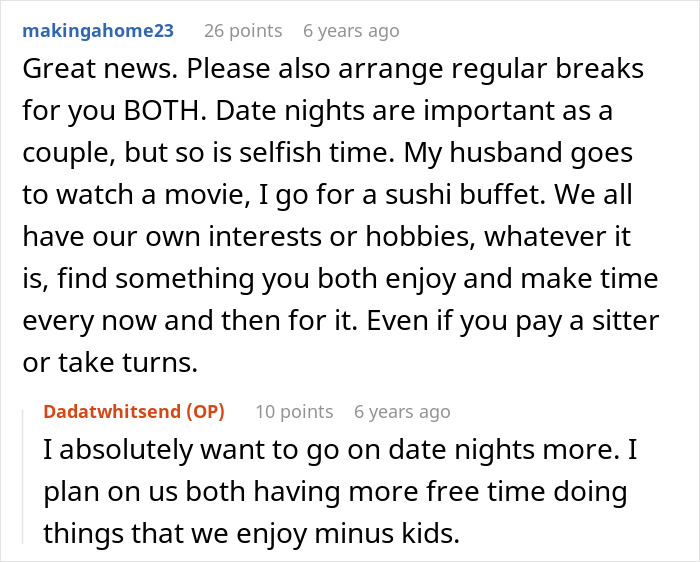The width and height of the screenshot is (700, 562).
Task: Click the (OP) label next to Dadatwhitsend
Action: click(x=206, y=411)
